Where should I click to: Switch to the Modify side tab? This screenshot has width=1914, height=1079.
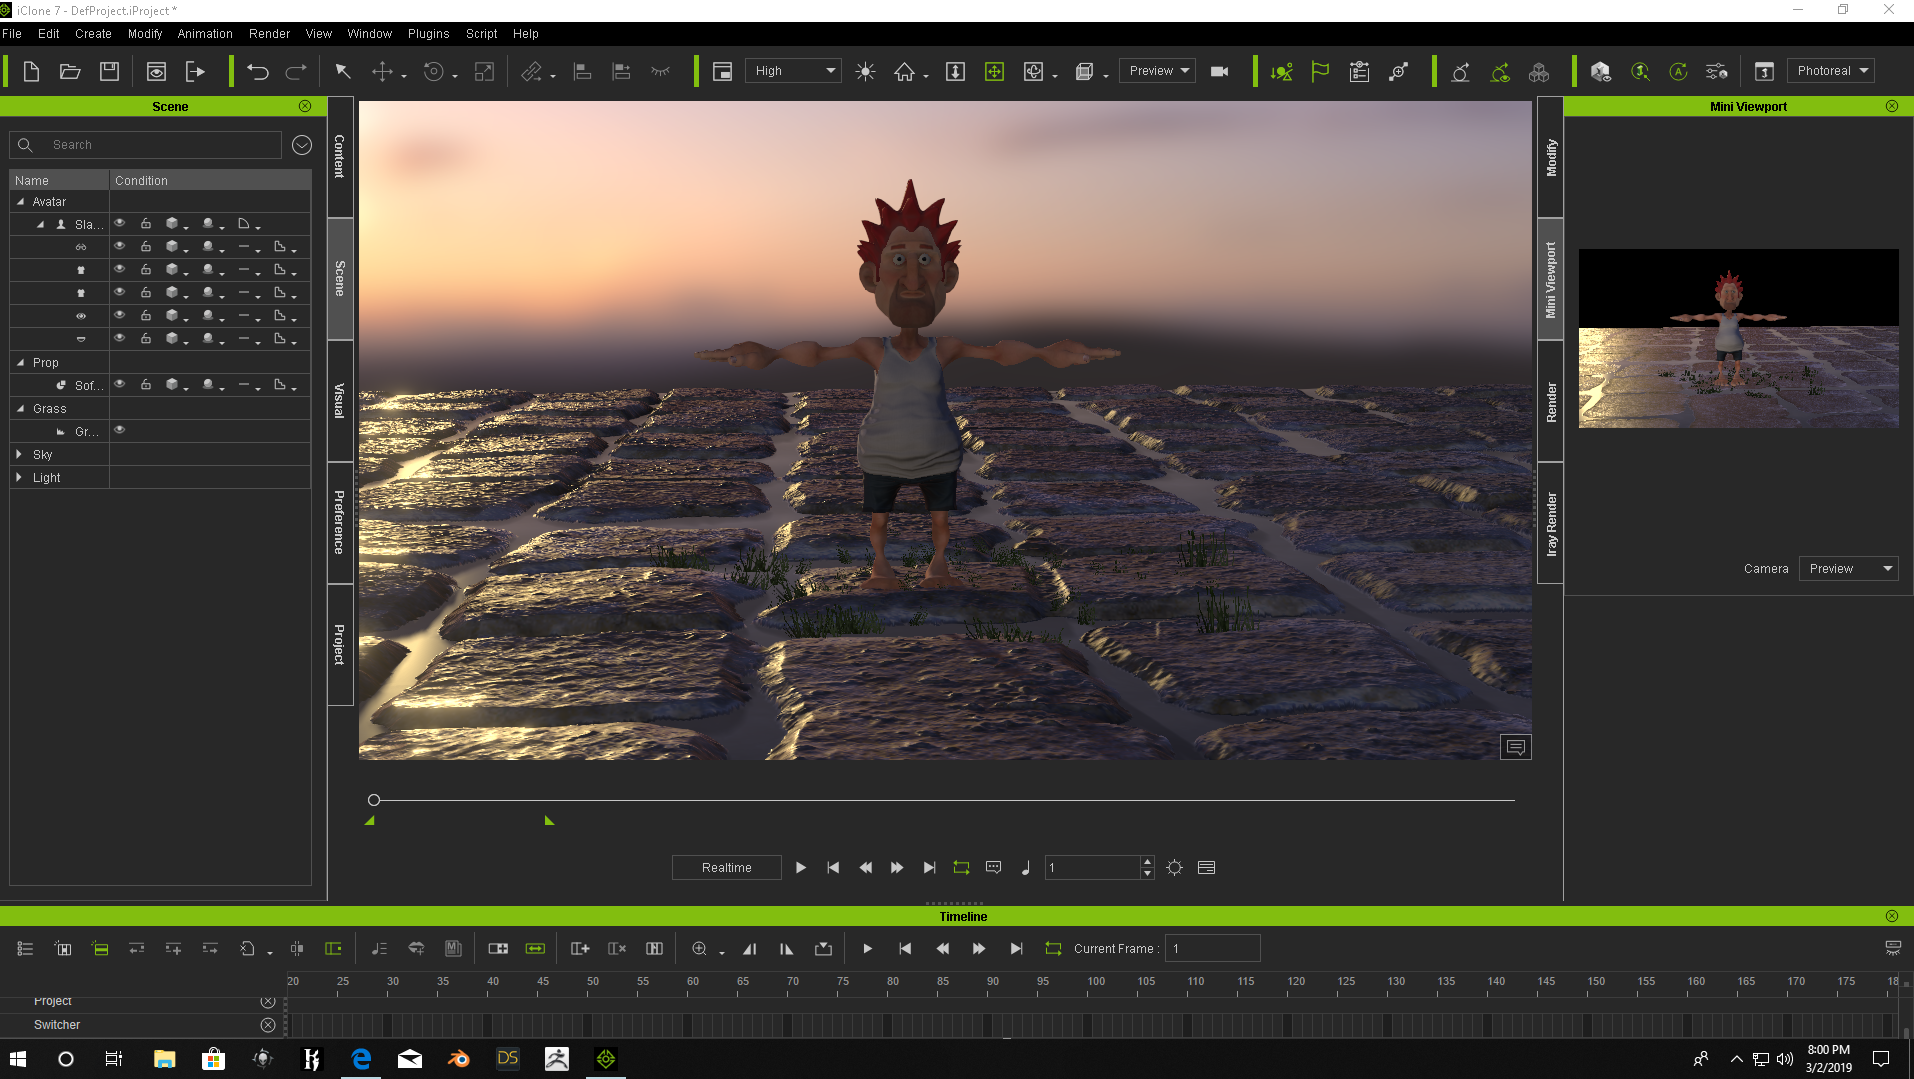coord(1550,157)
